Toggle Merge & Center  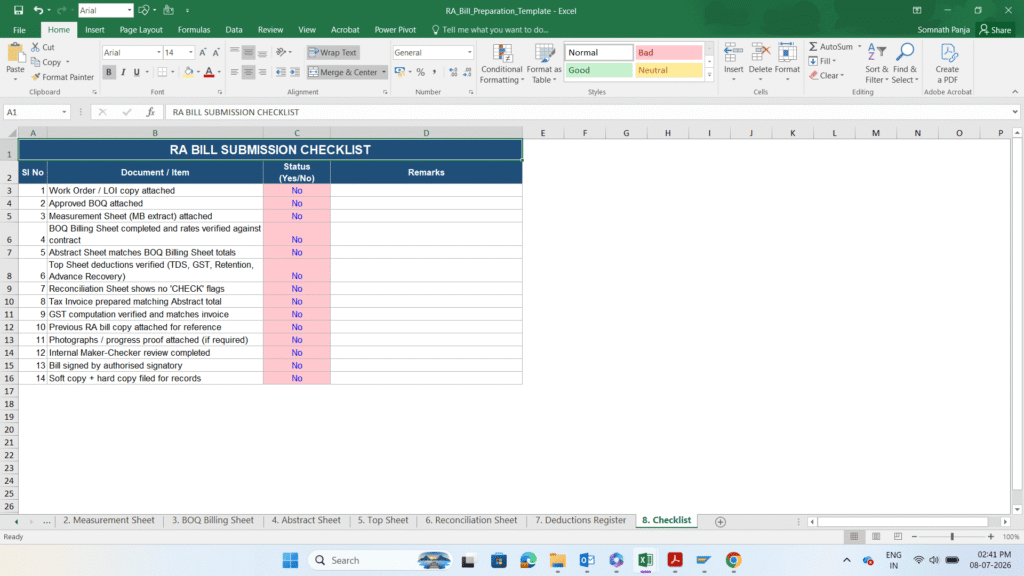point(342,72)
